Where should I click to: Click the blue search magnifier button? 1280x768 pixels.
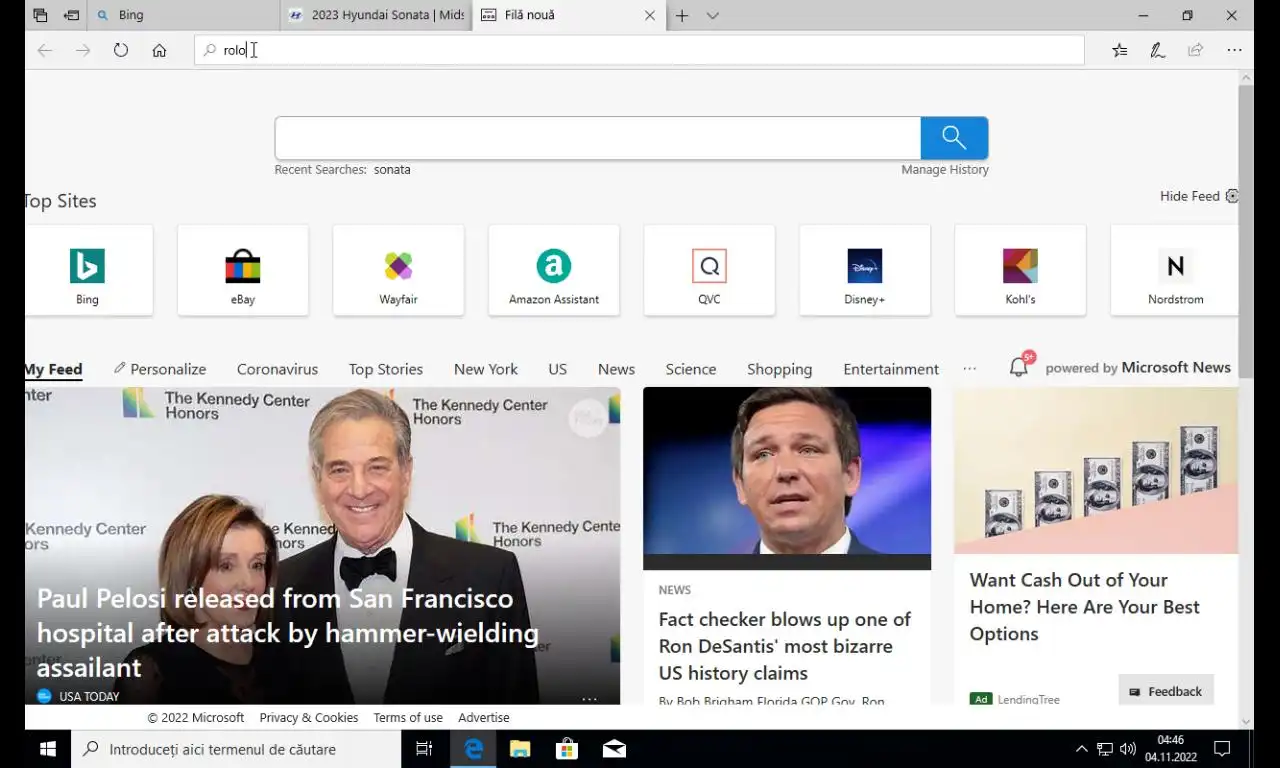point(954,138)
